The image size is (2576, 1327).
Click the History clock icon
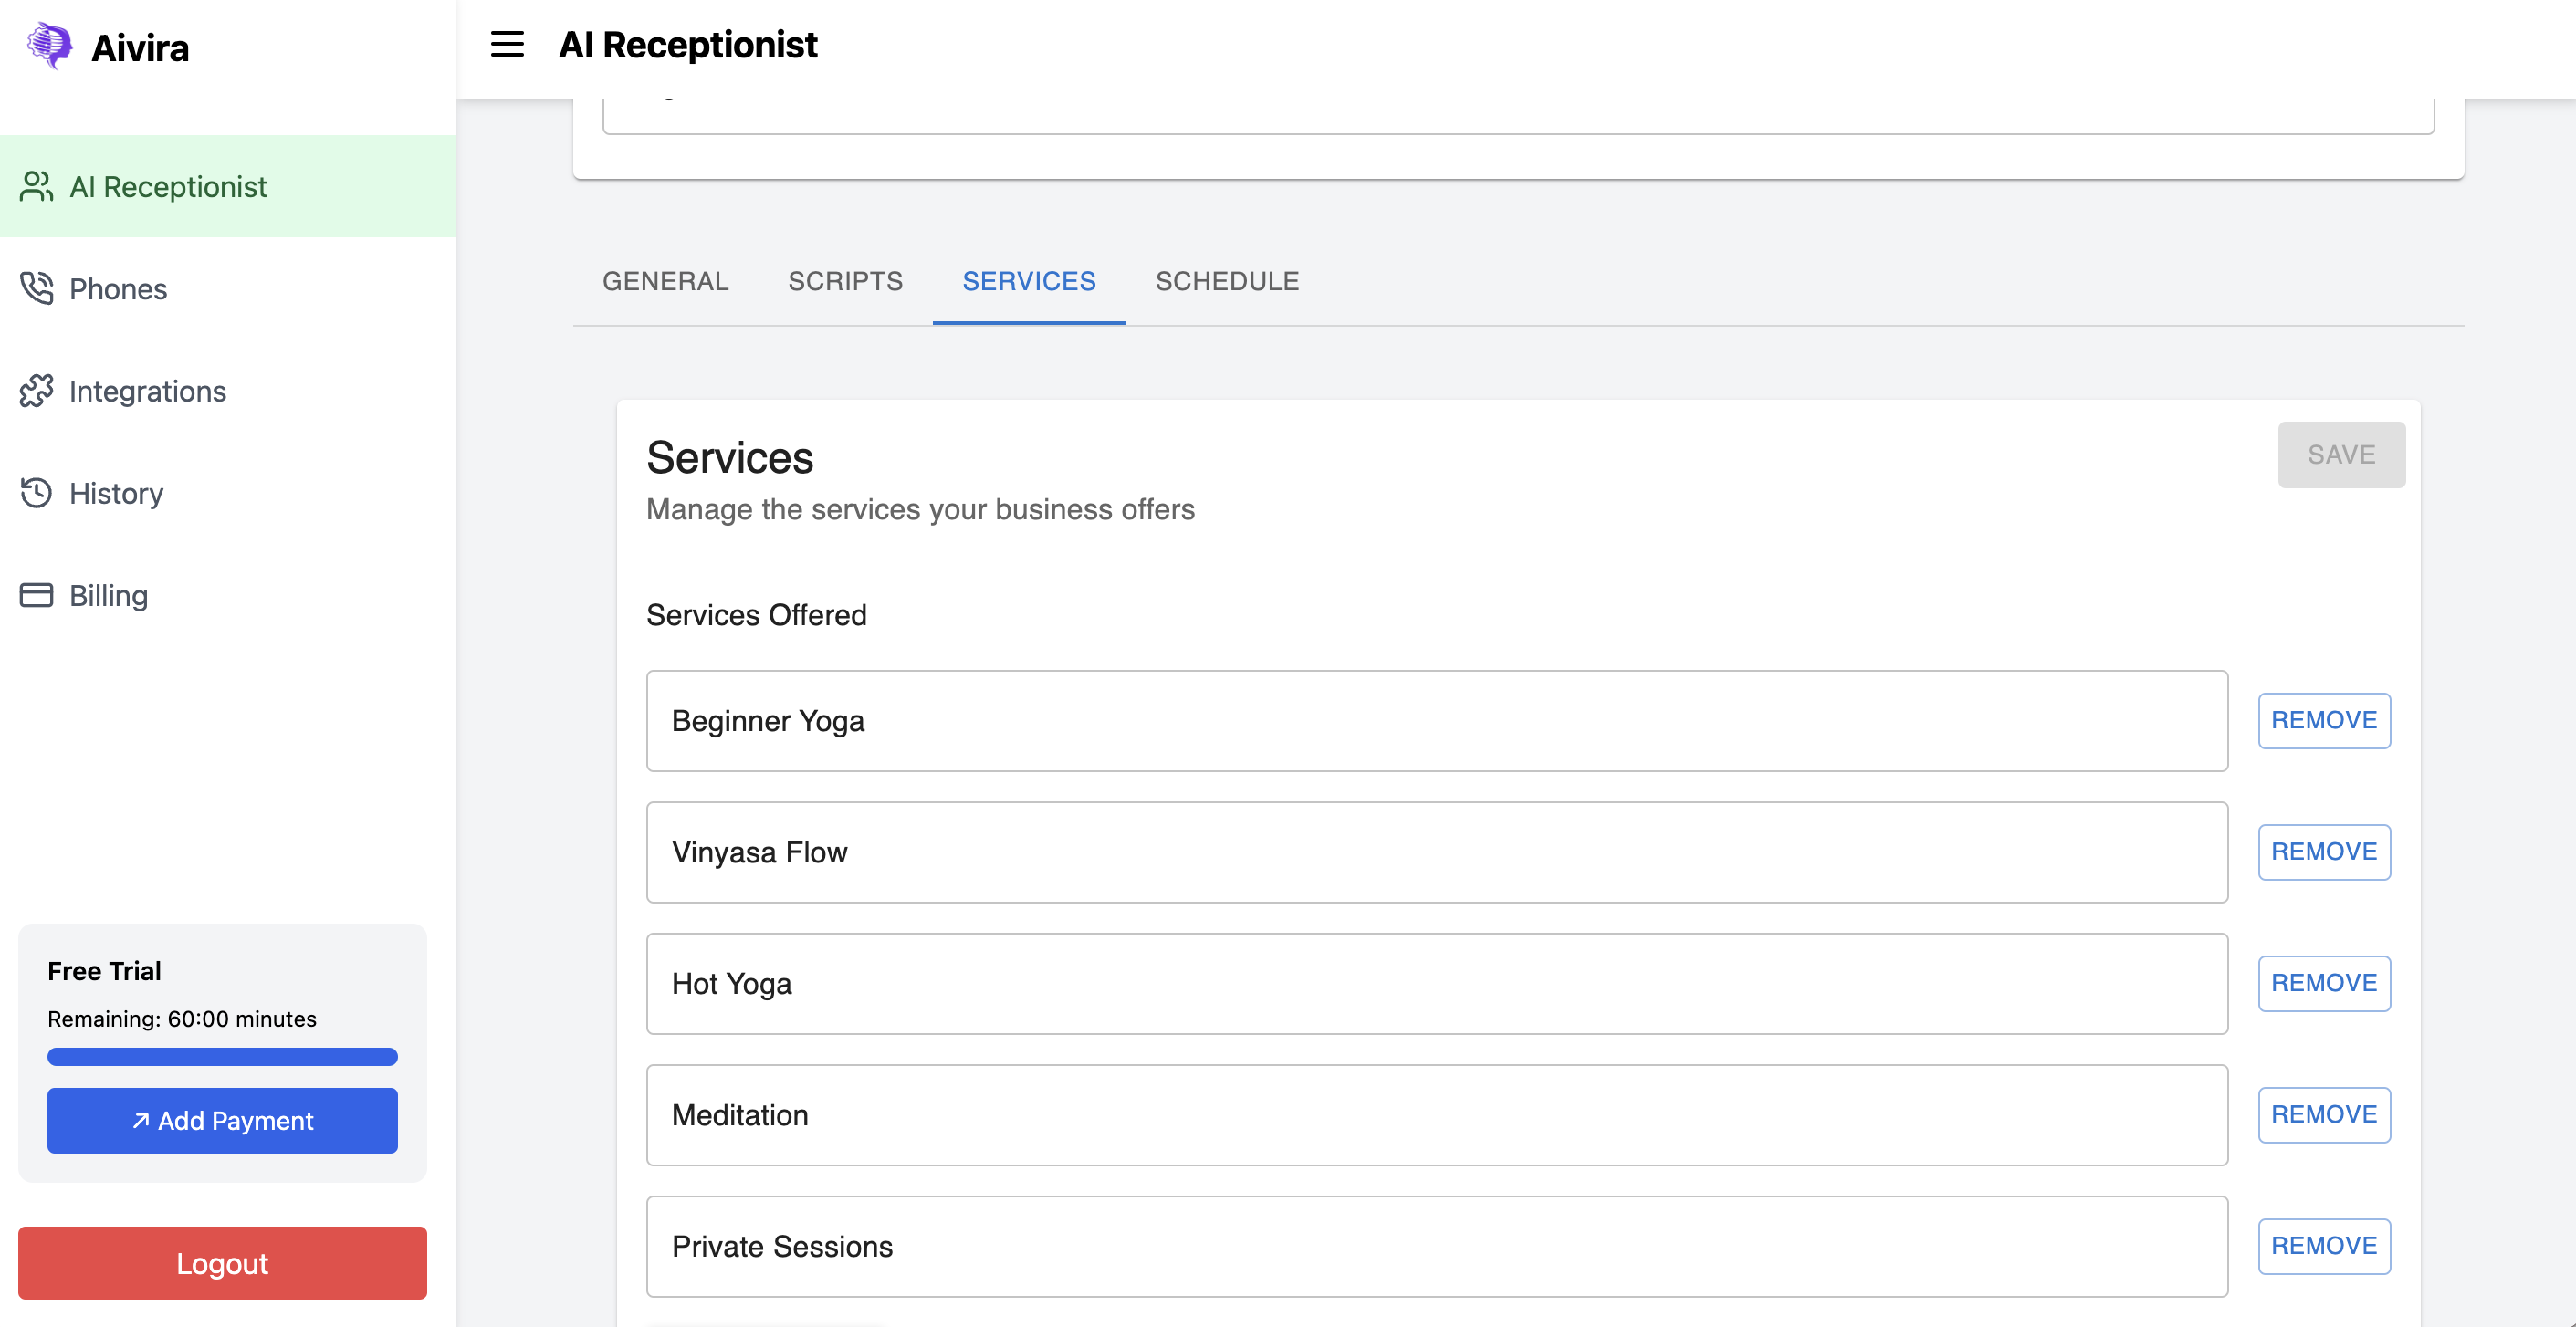[x=36, y=493]
